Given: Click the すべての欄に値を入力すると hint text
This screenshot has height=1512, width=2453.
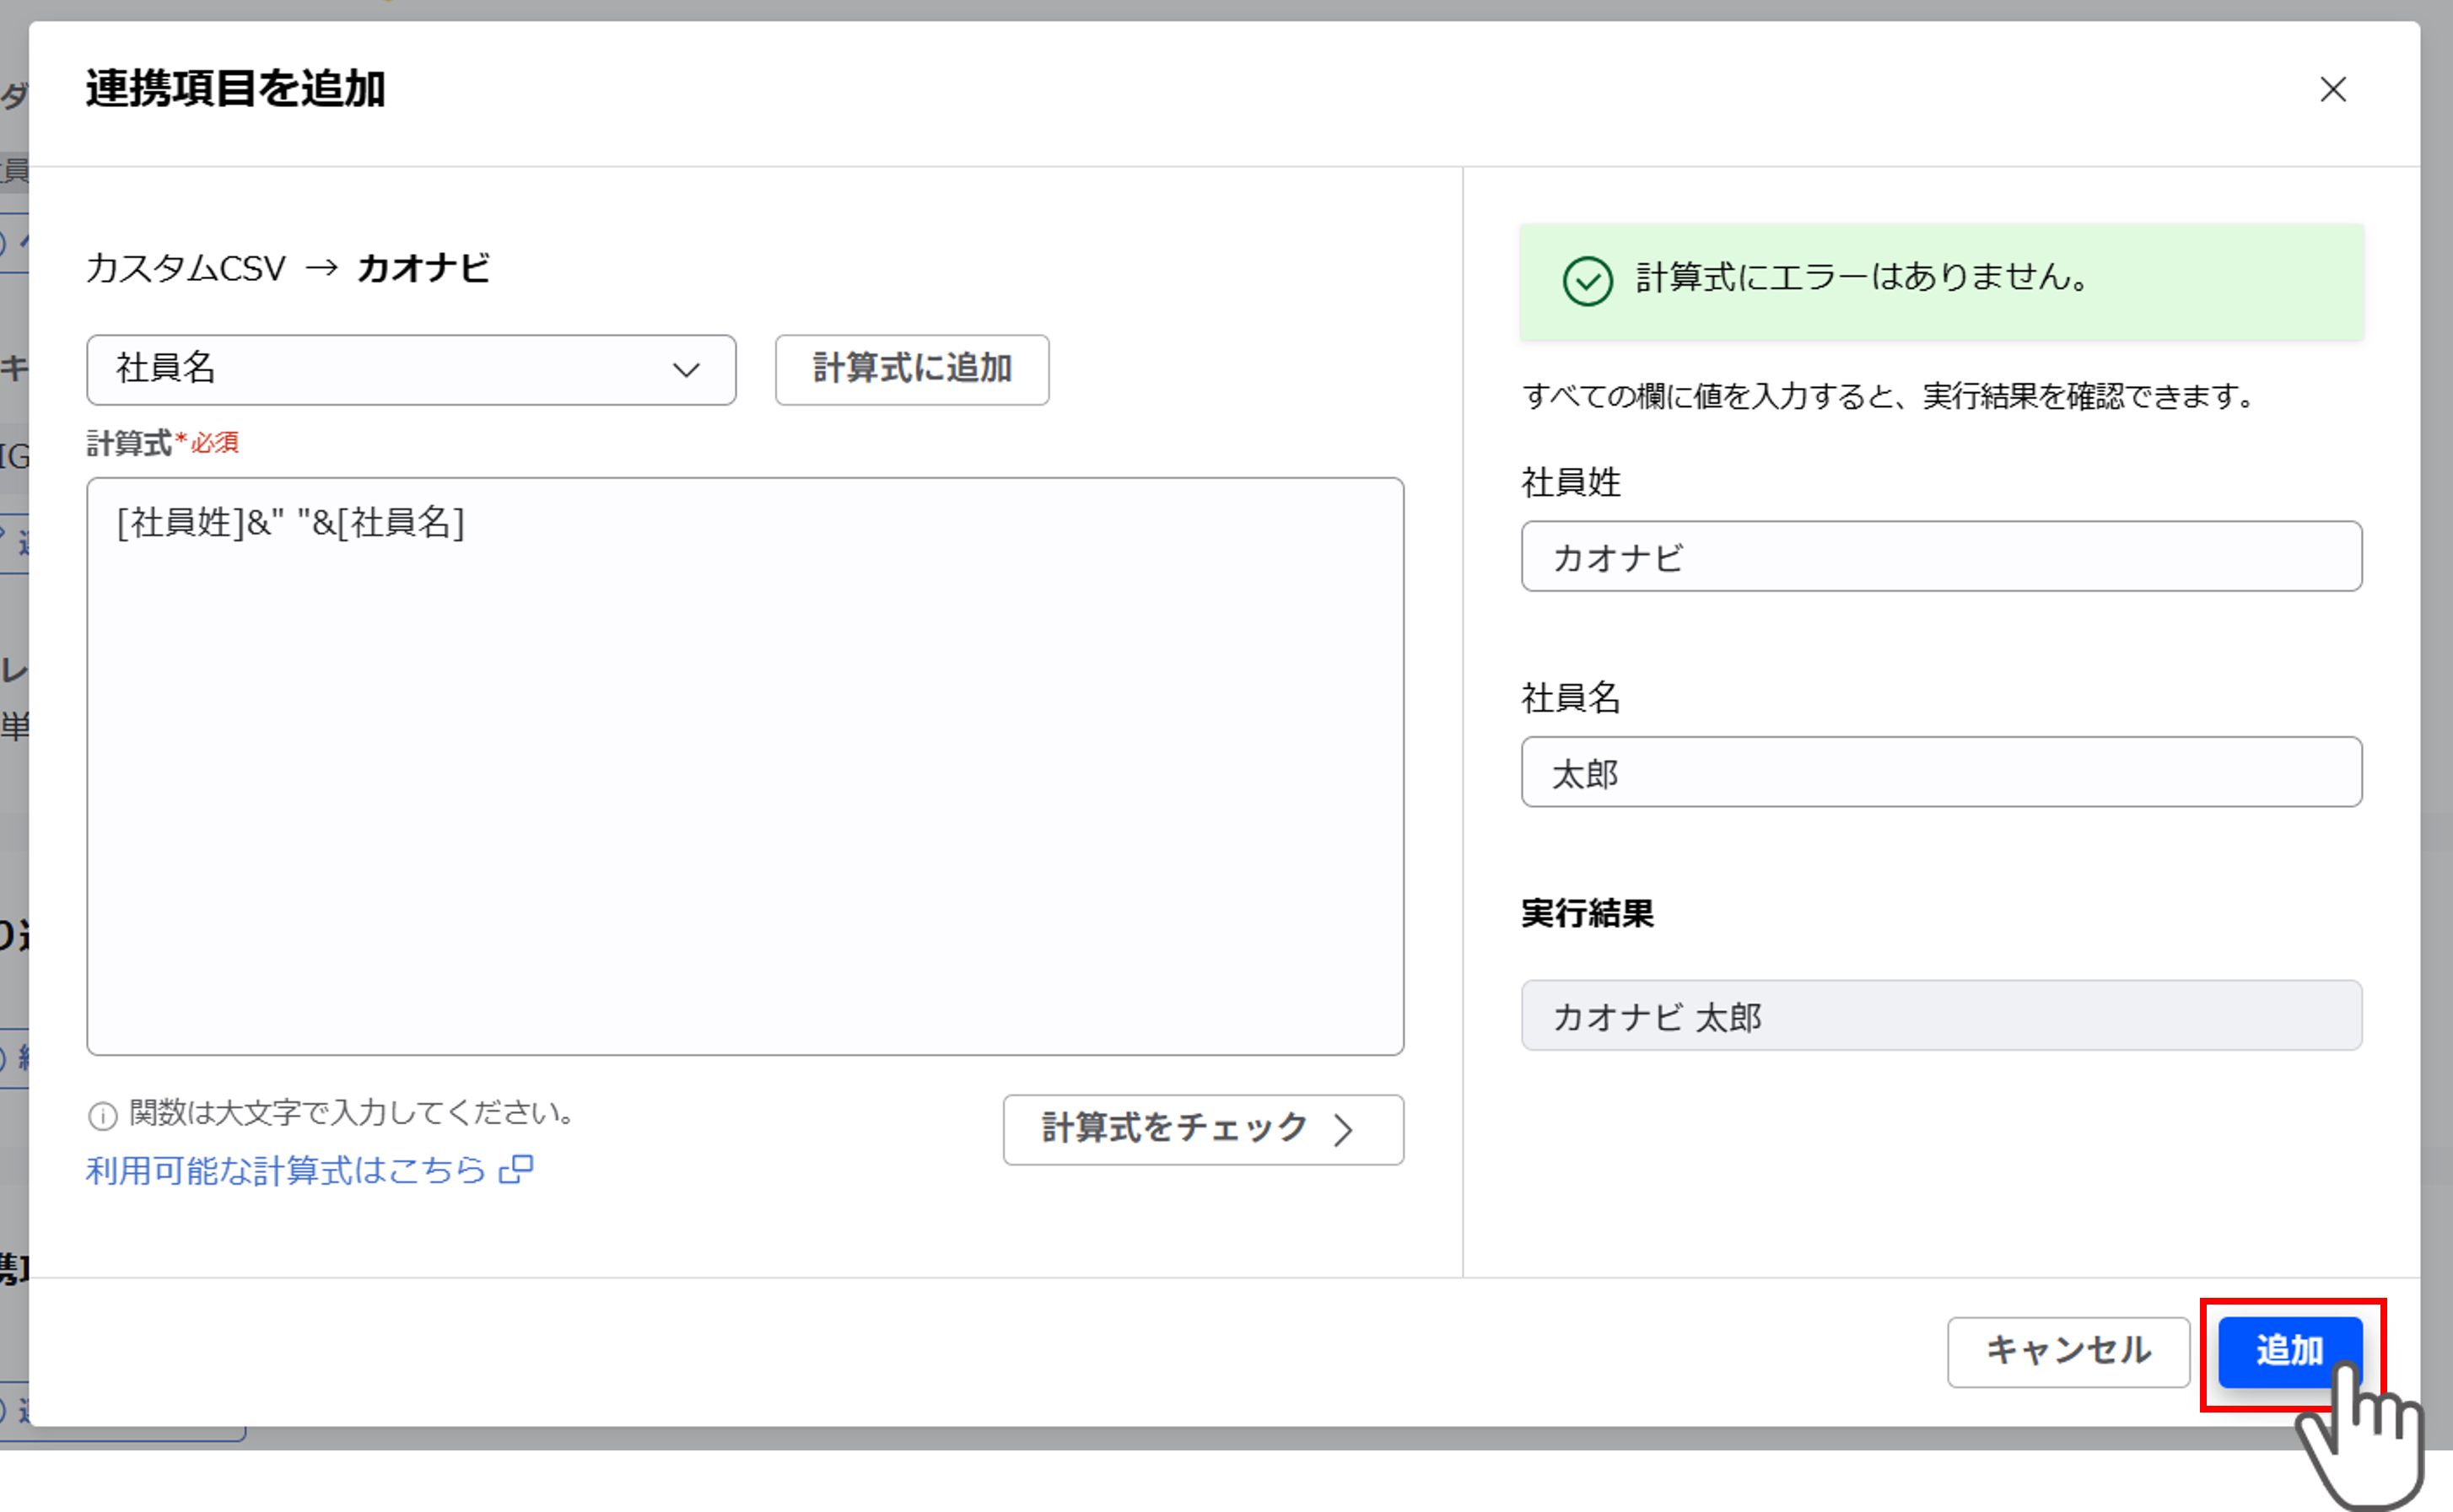Looking at the screenshot, I should pos(1889,396).
